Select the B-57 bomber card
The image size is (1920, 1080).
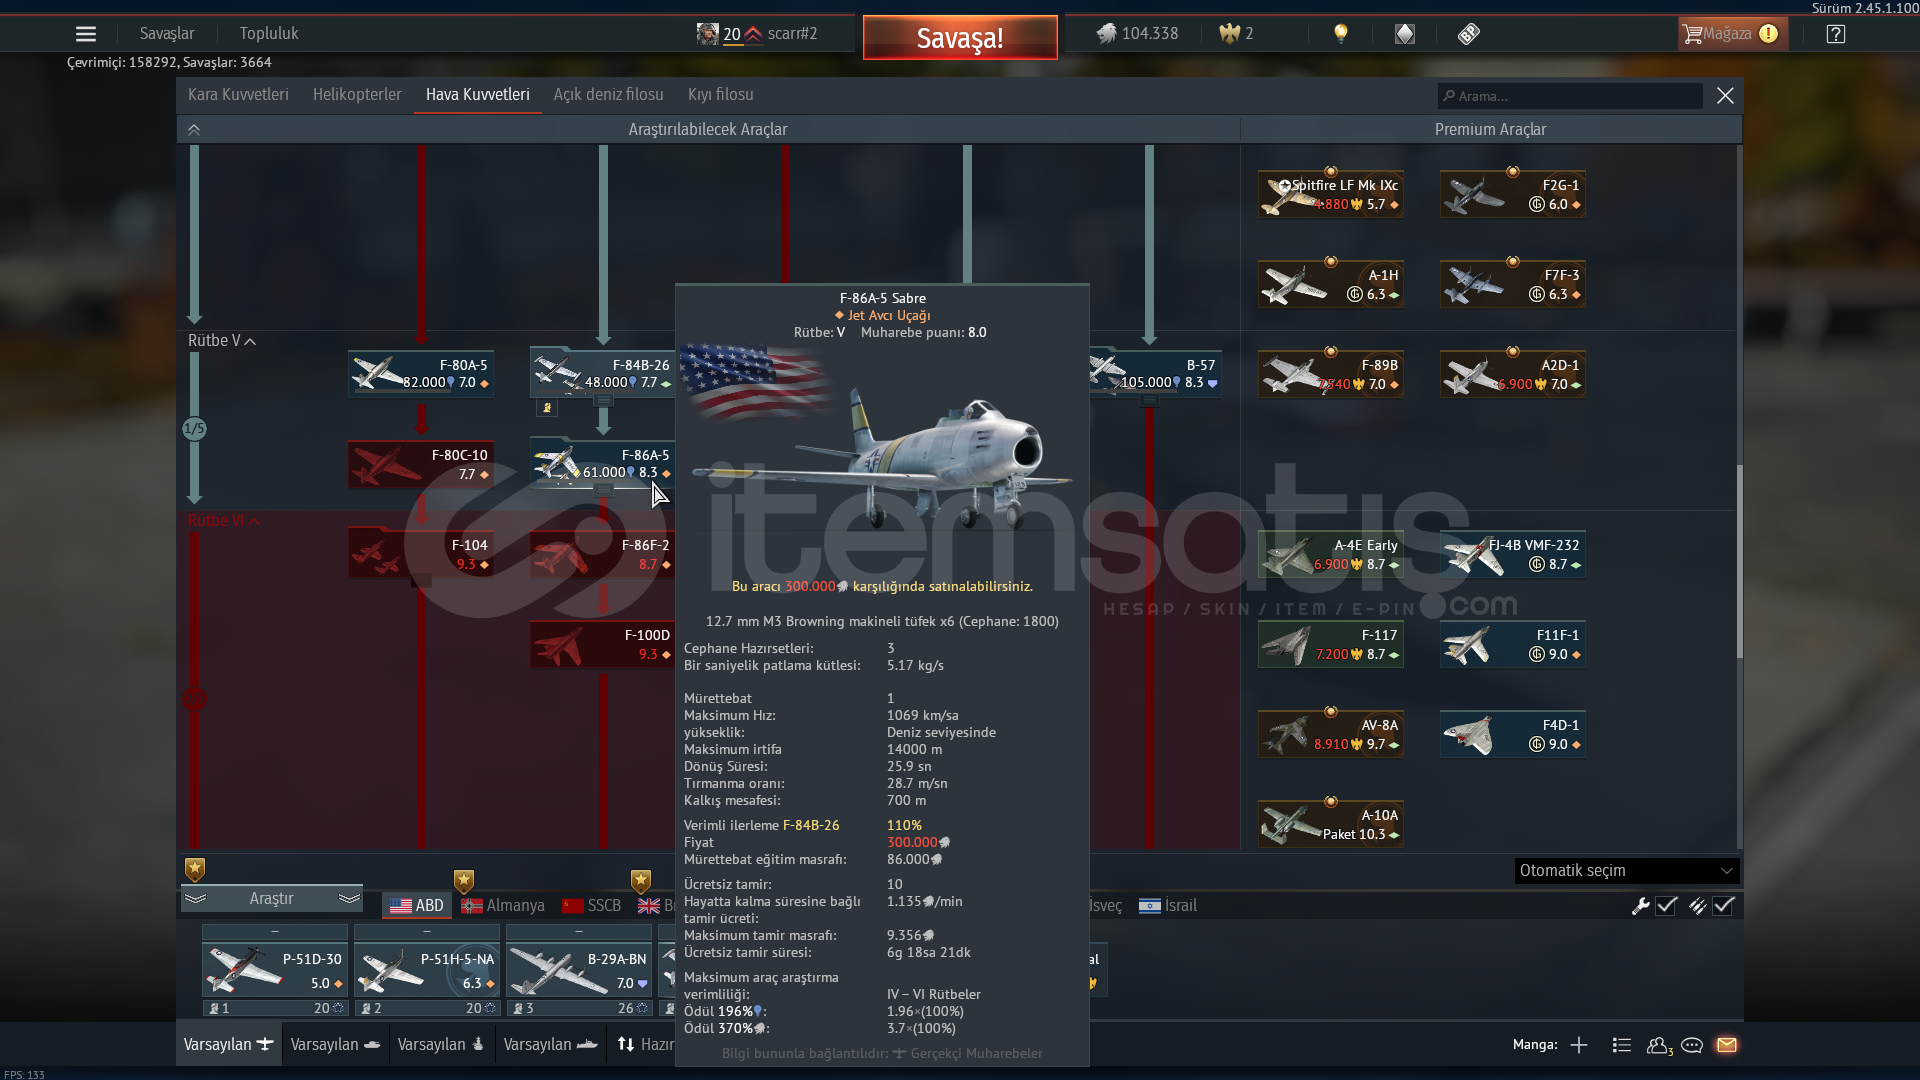coord(1156,374)
